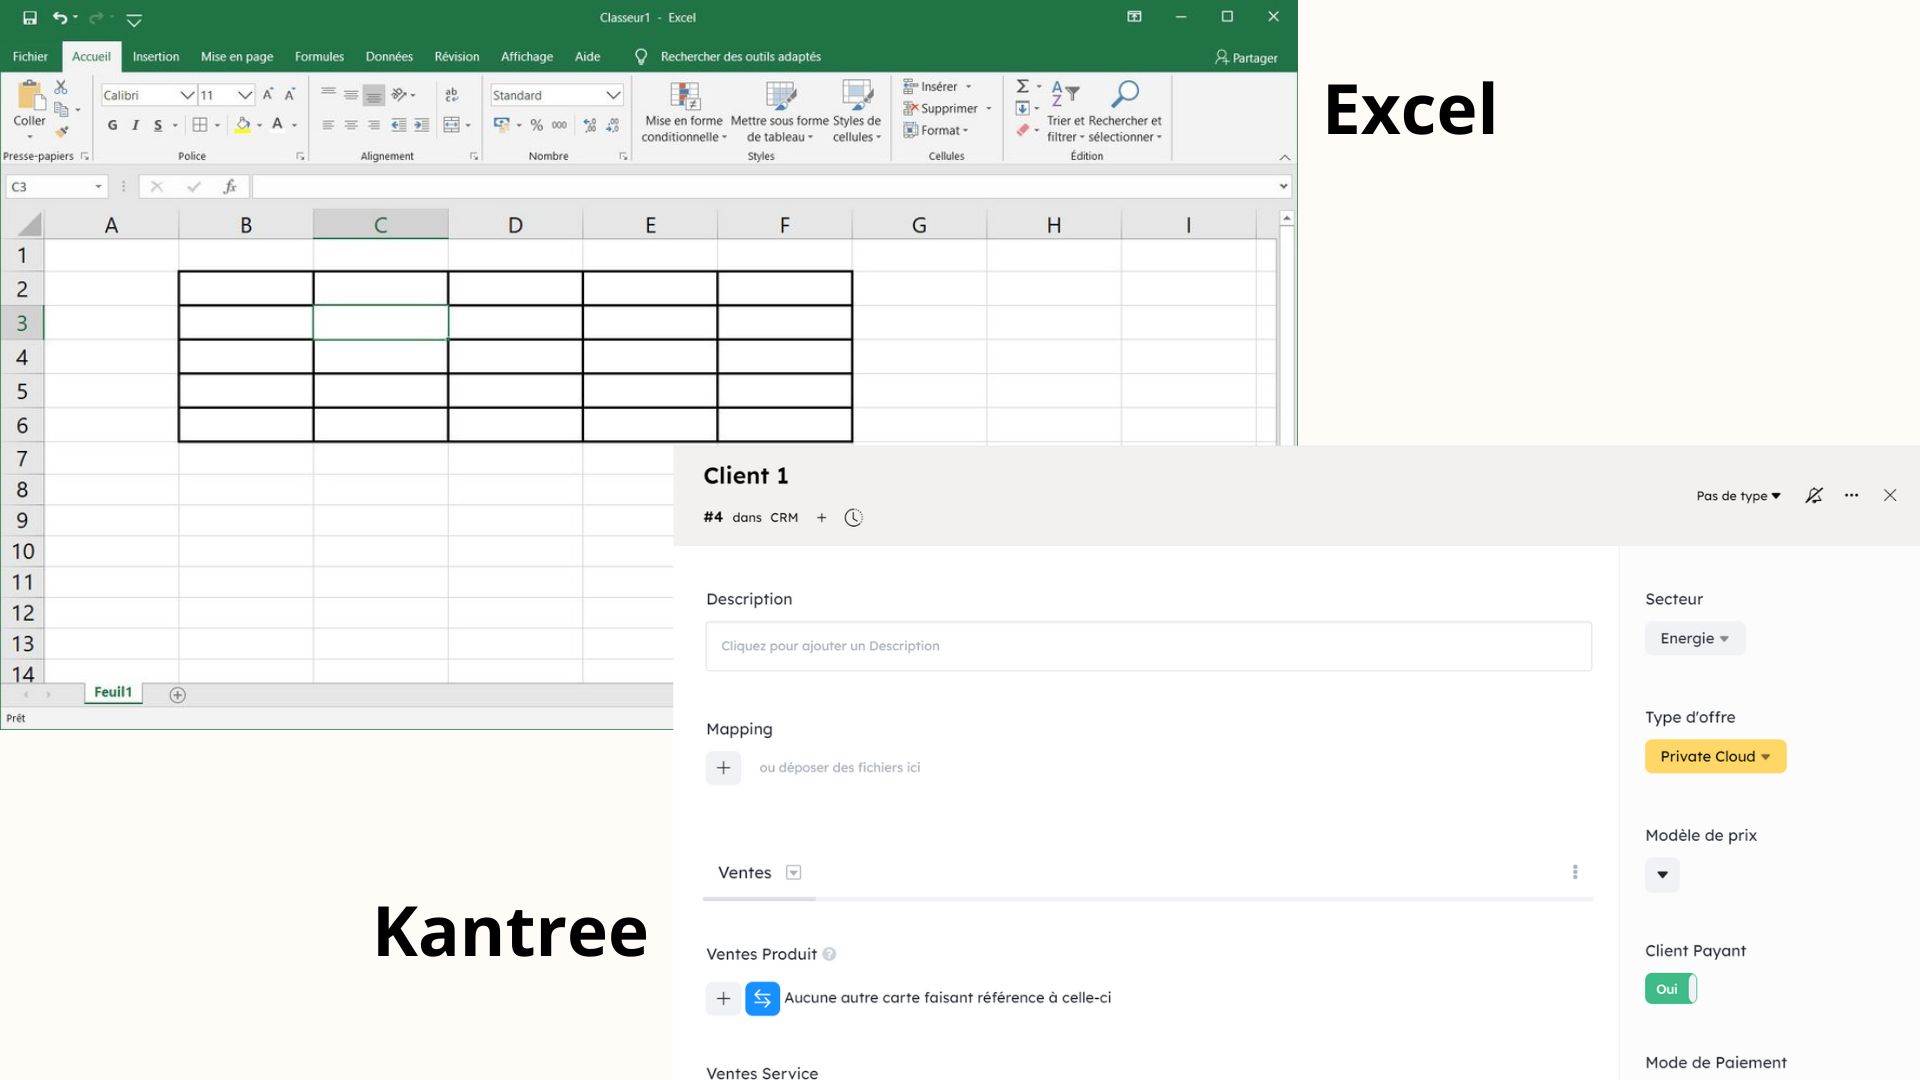Decrease font size with smaller A icon

pyautogui.click(x=290, y=94)
